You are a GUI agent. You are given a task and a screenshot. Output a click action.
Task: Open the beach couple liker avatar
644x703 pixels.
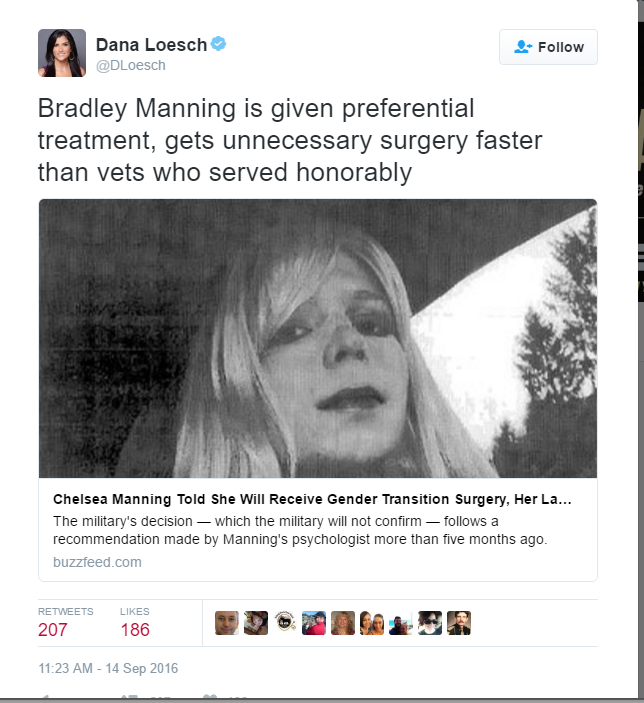pos(401,623)
